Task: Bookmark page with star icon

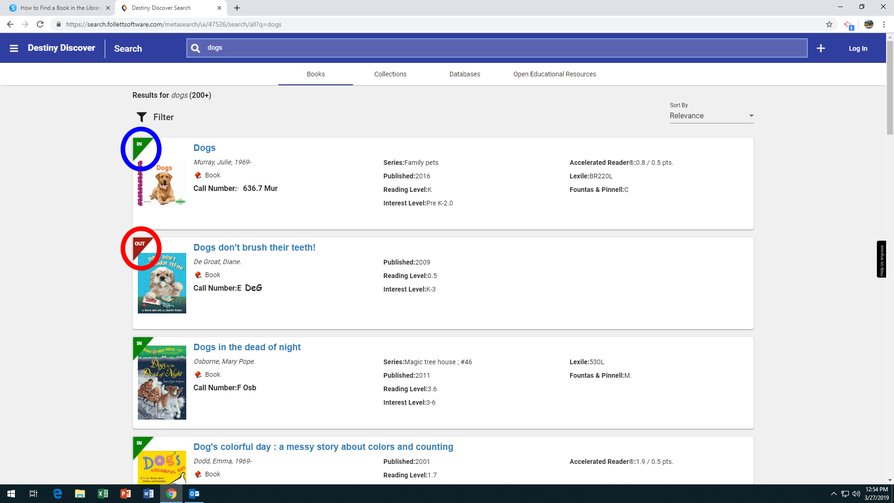Action: click(829, 24)
